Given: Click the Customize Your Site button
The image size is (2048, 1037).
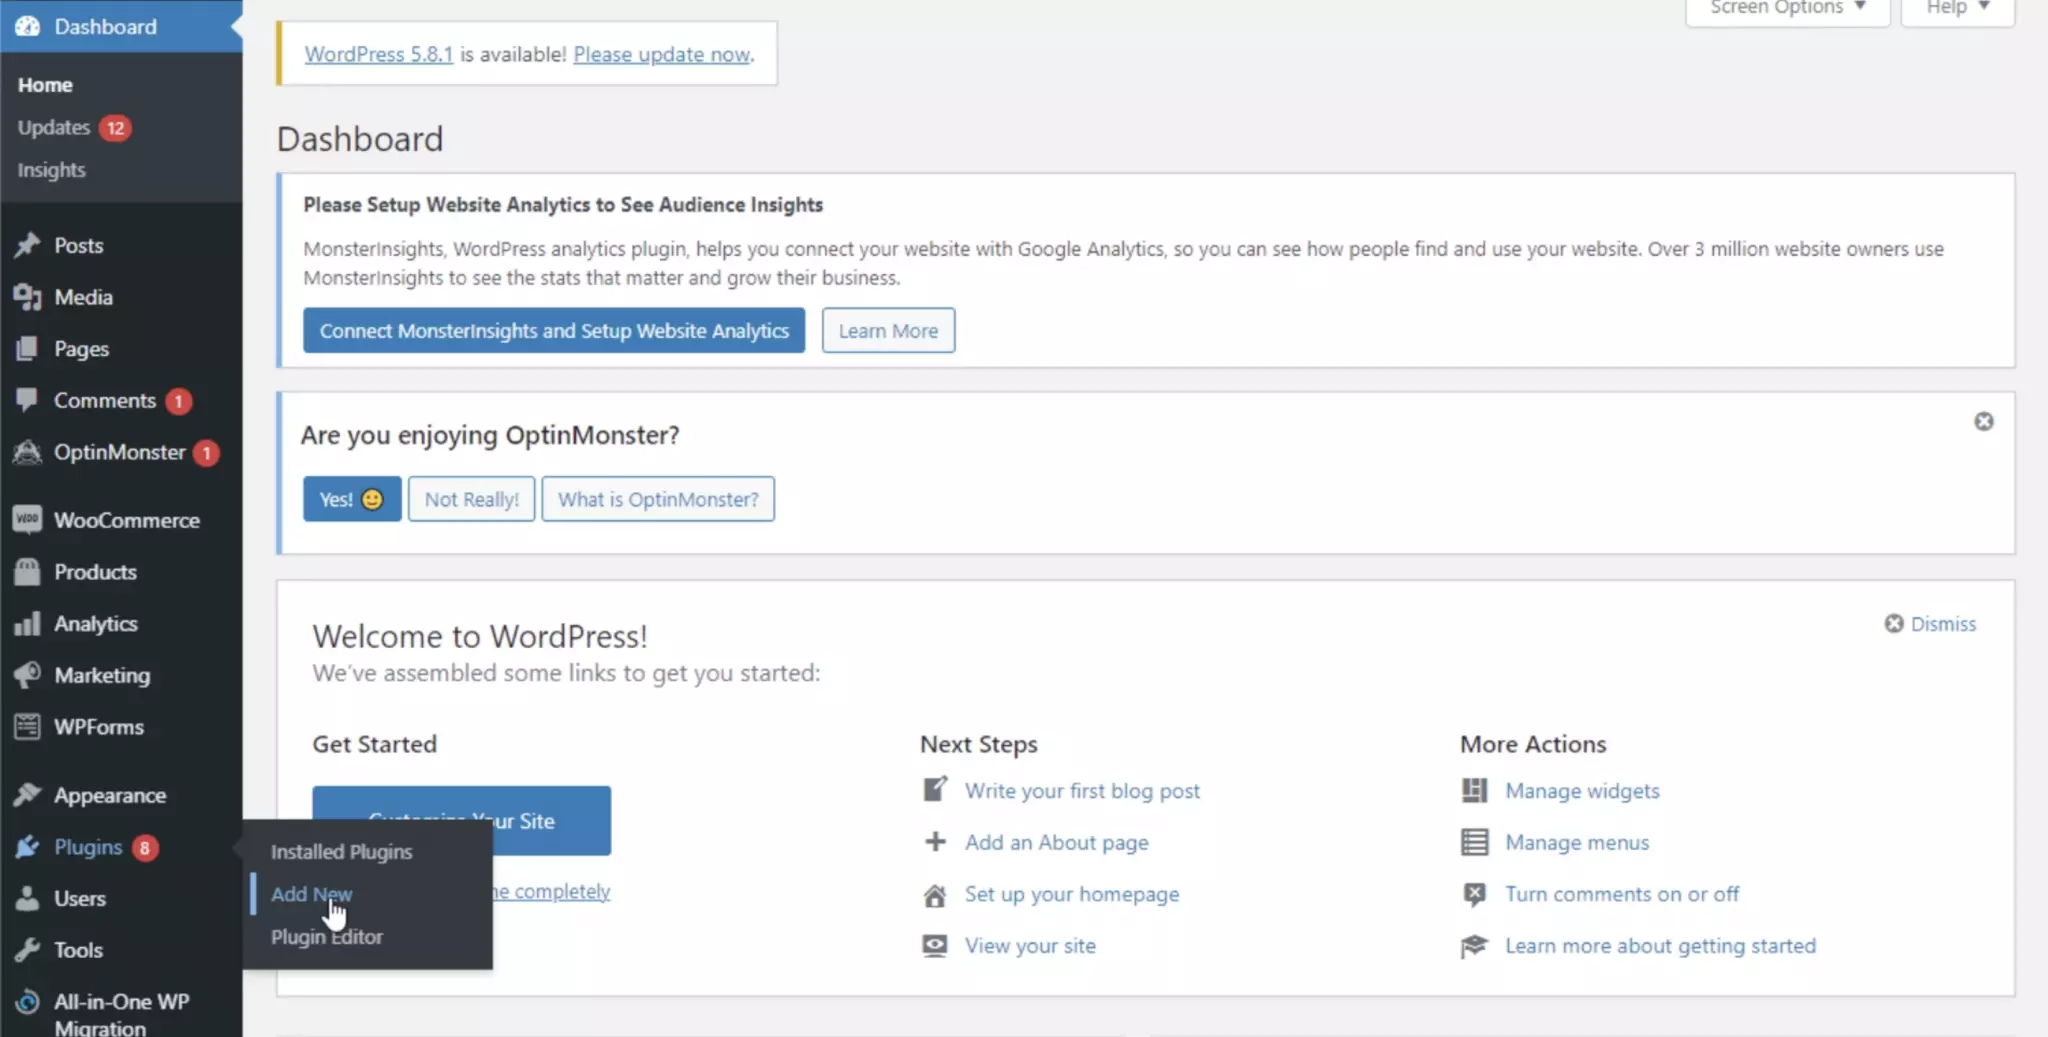Looking at the screenshot, I should (x=462, y=820).
